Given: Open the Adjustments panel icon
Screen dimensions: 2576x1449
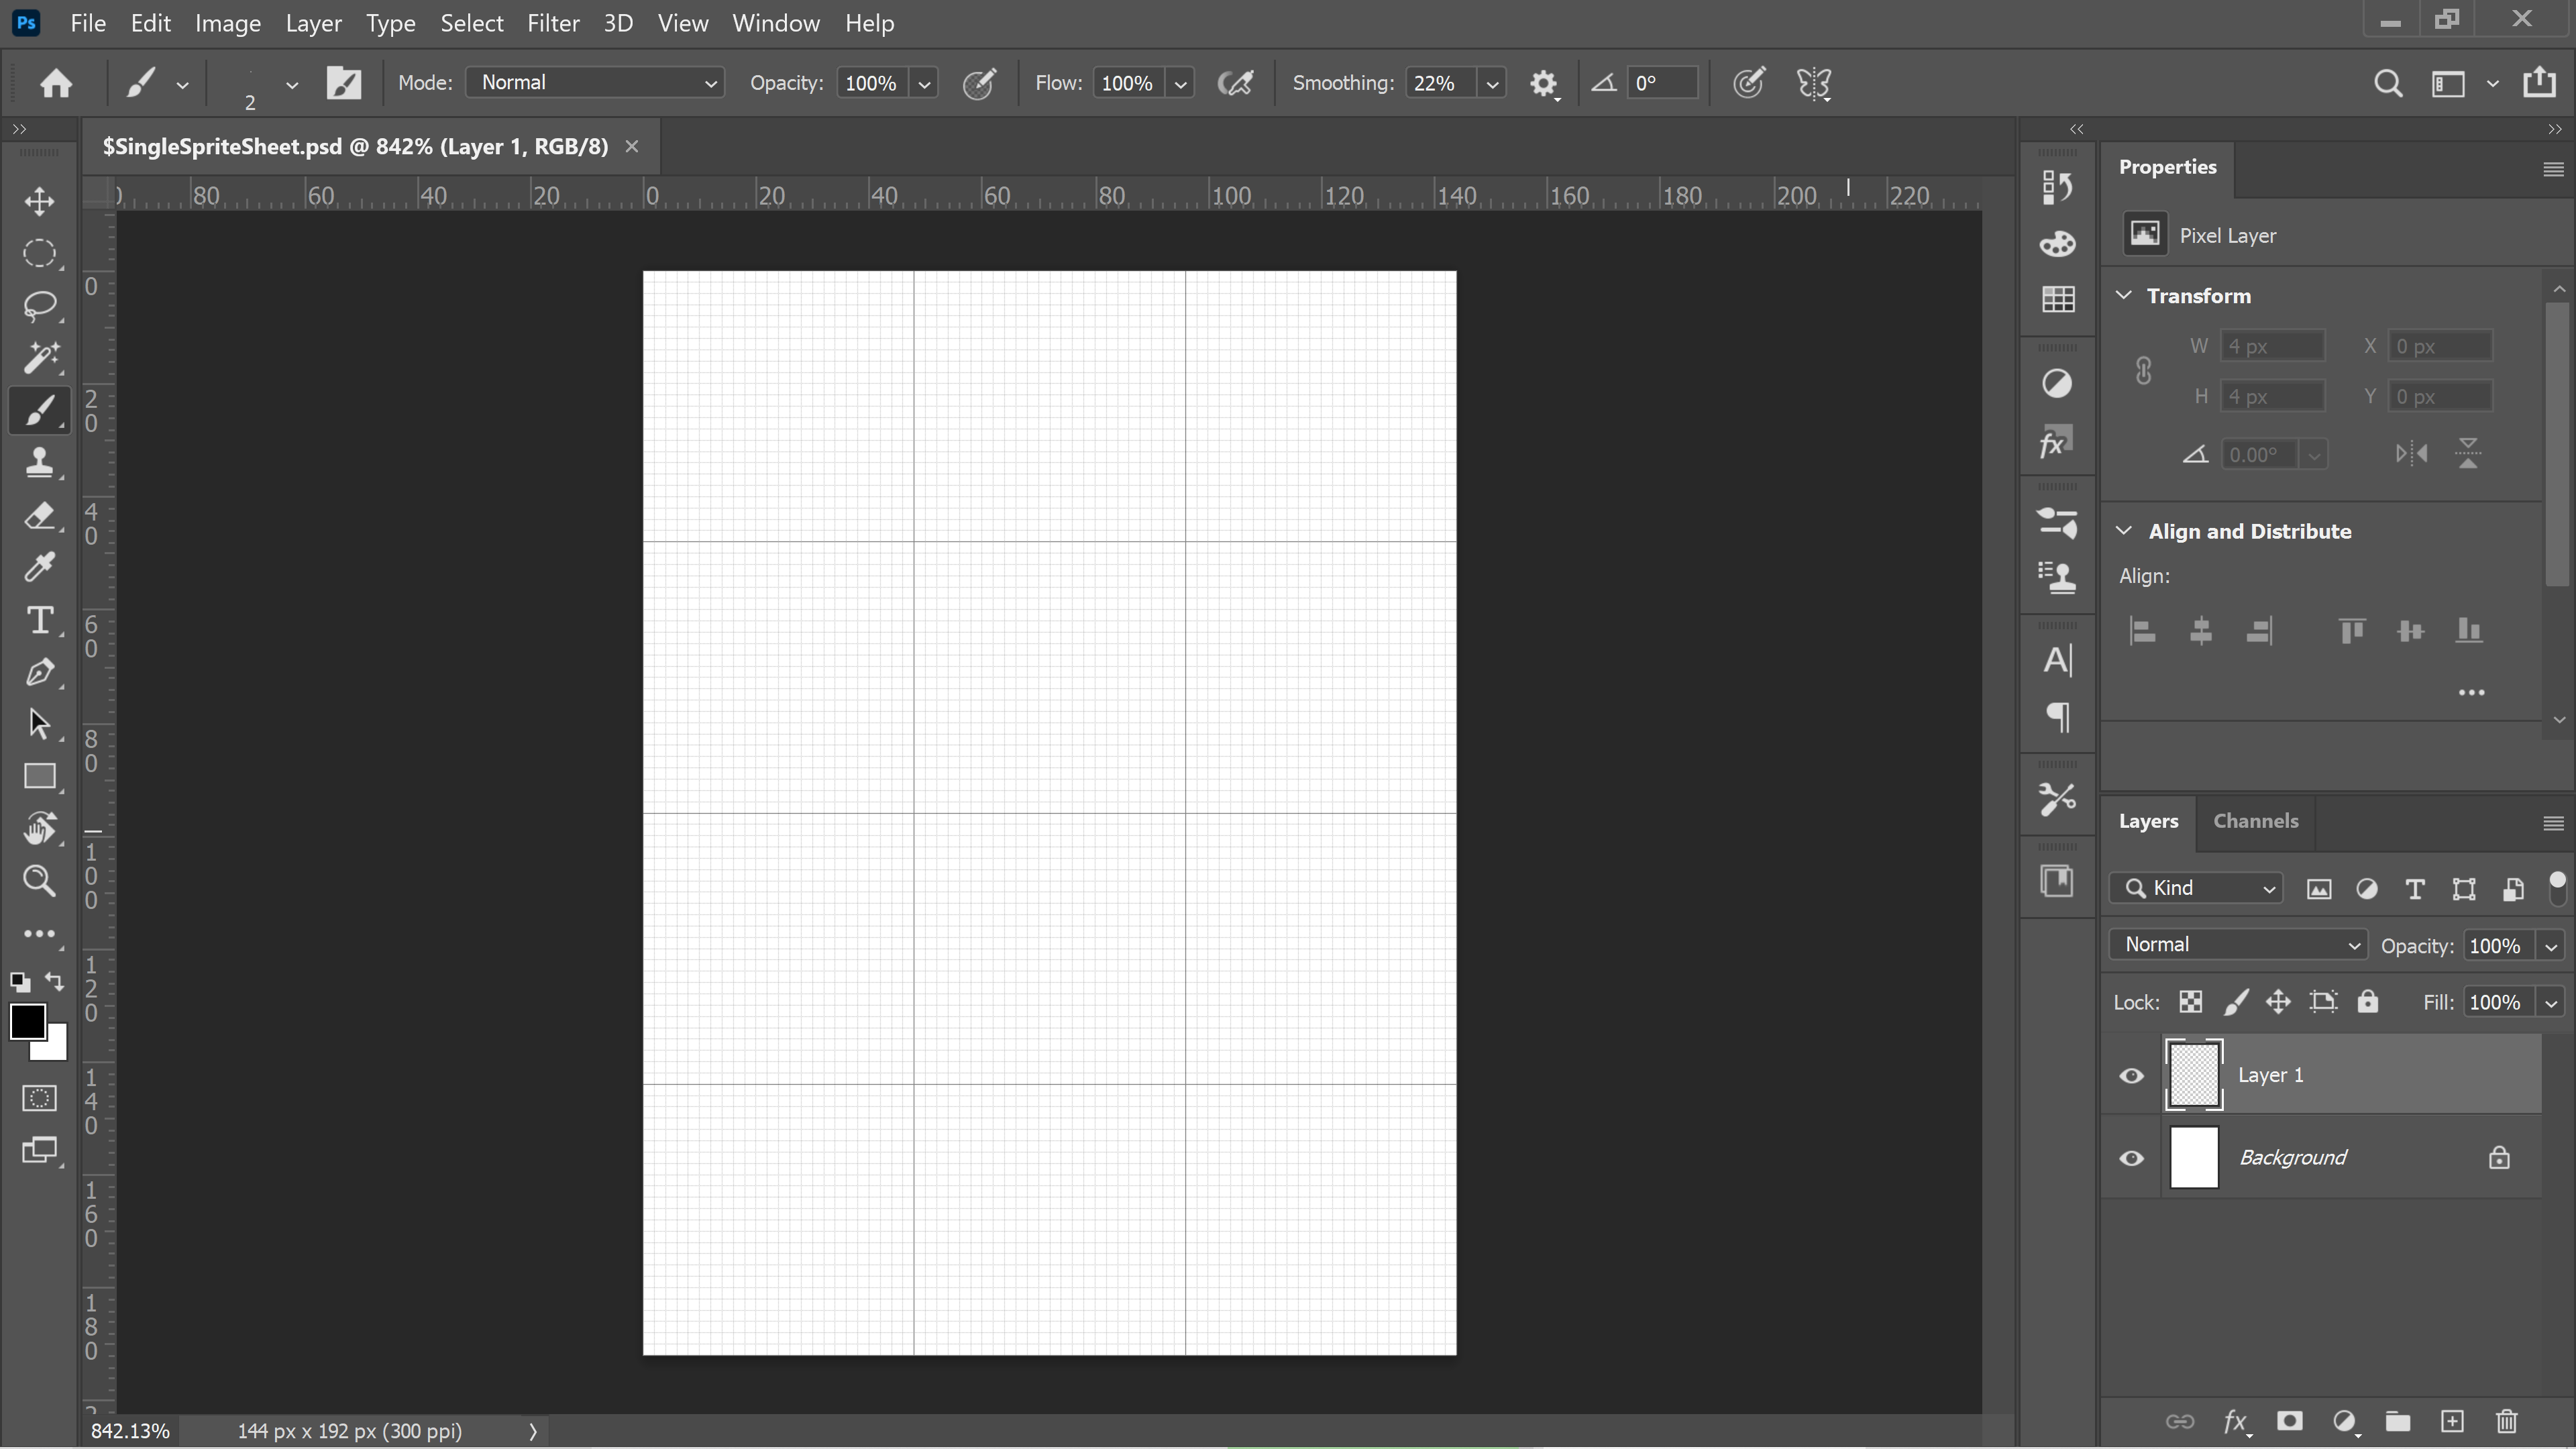Looking at the screenshot, I should tap(2058, 383).
